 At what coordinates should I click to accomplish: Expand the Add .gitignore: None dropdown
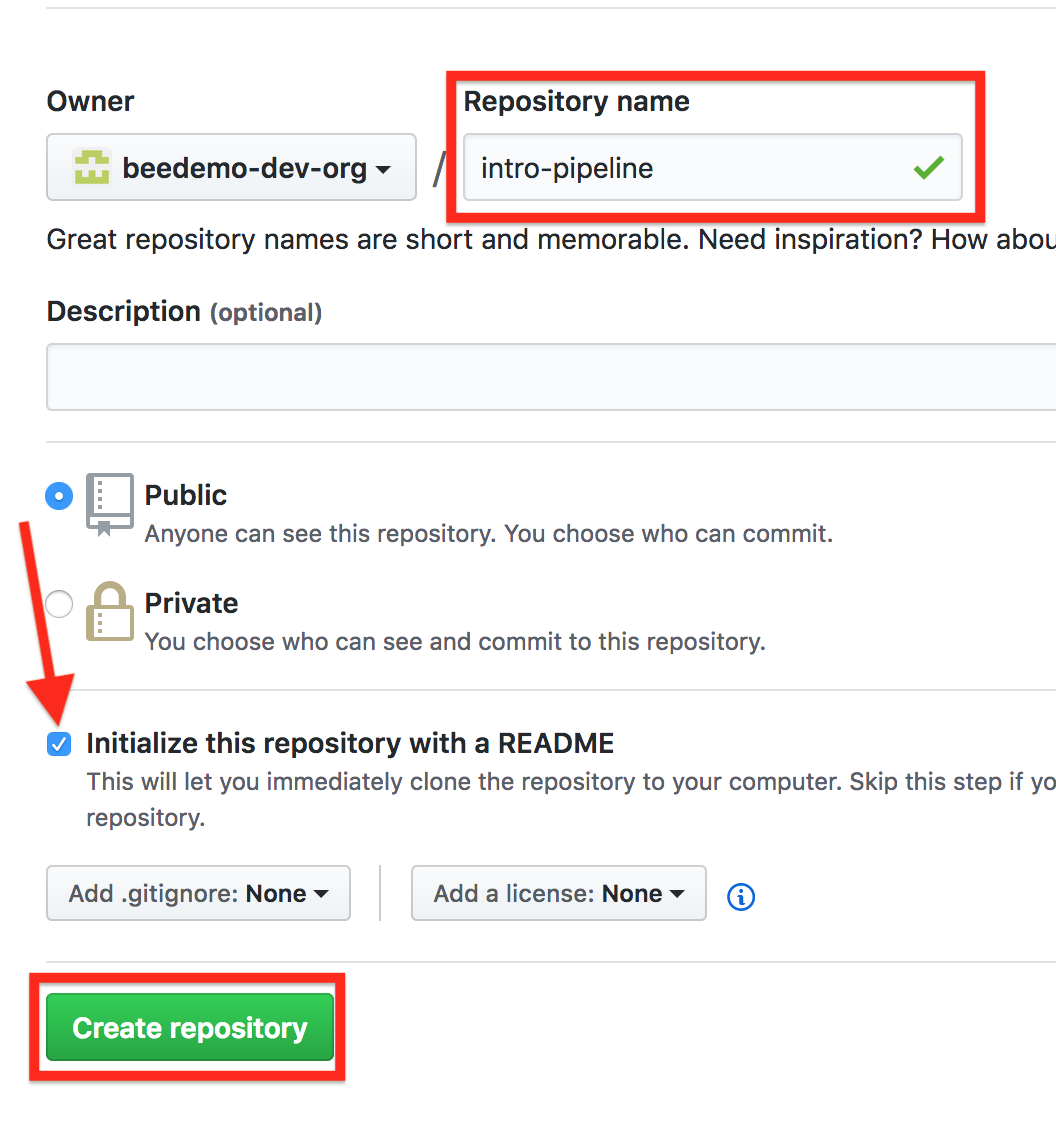[x=198, y=893]
